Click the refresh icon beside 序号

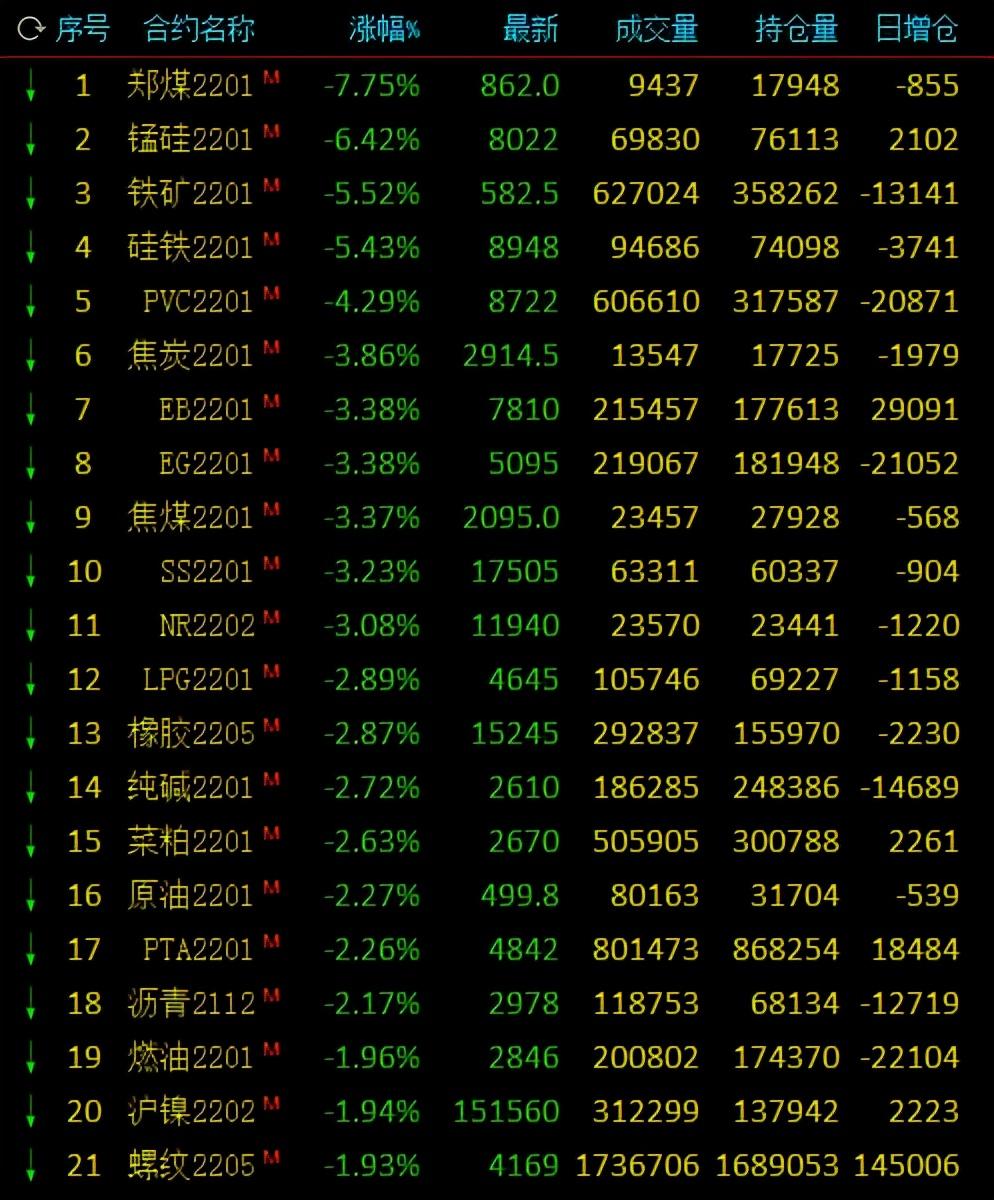pos(31,29)
